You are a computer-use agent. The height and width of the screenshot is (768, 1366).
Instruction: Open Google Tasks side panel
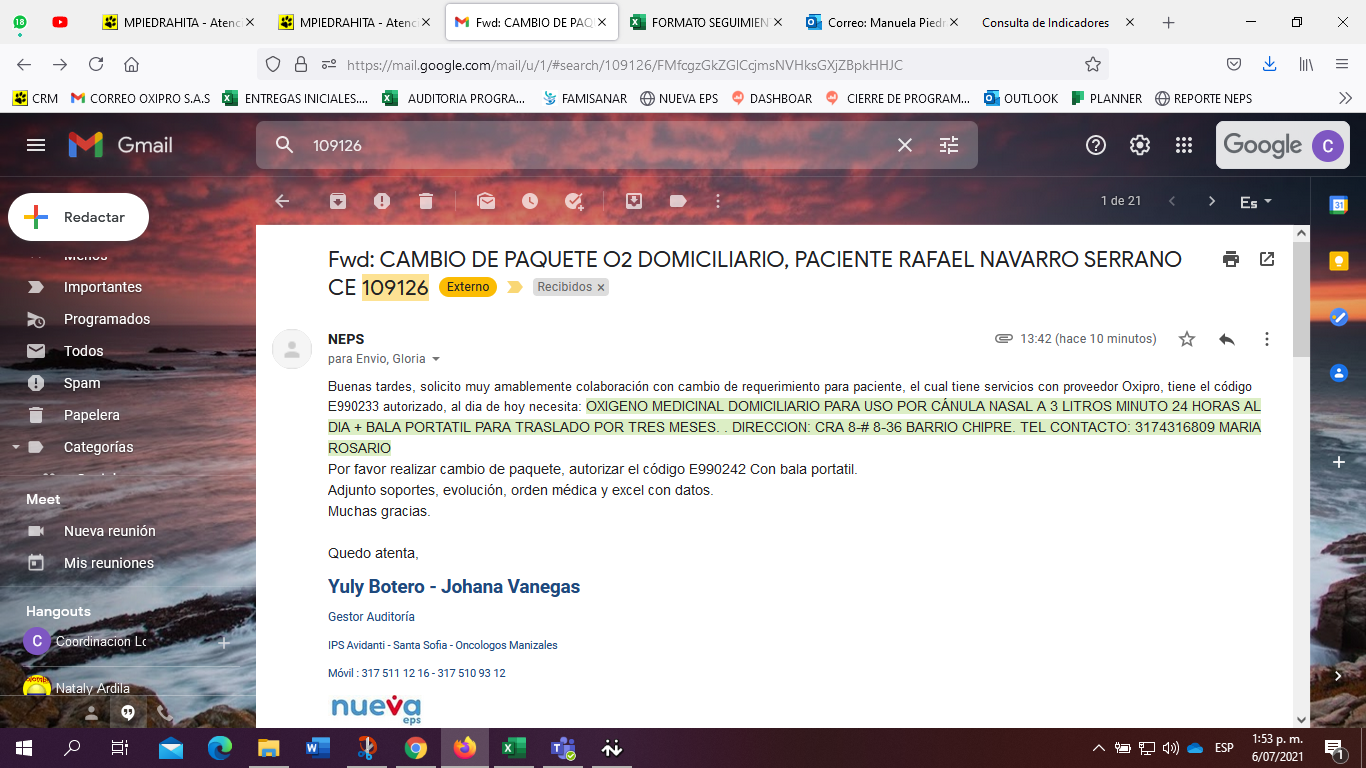pos(1338,316)
